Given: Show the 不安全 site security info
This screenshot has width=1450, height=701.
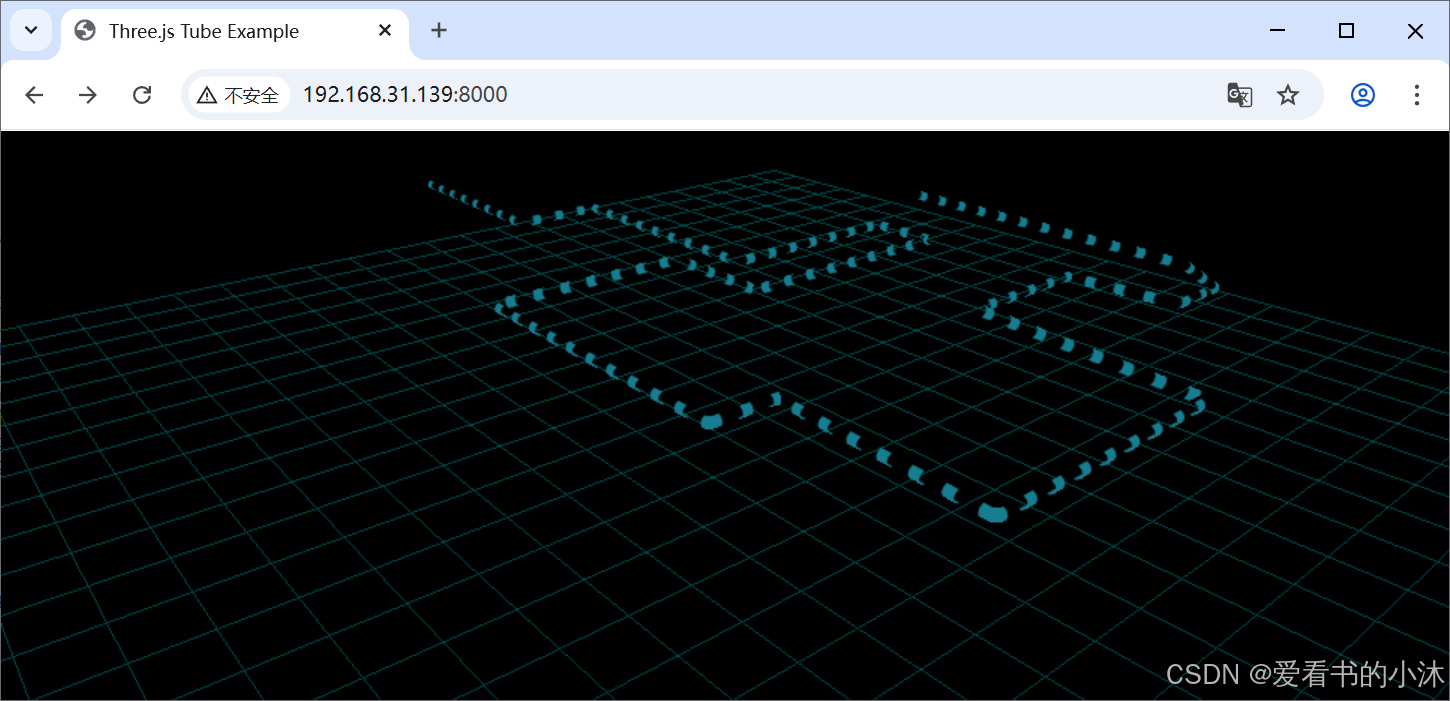Looking at the screenshot, I should pos(238,95).
